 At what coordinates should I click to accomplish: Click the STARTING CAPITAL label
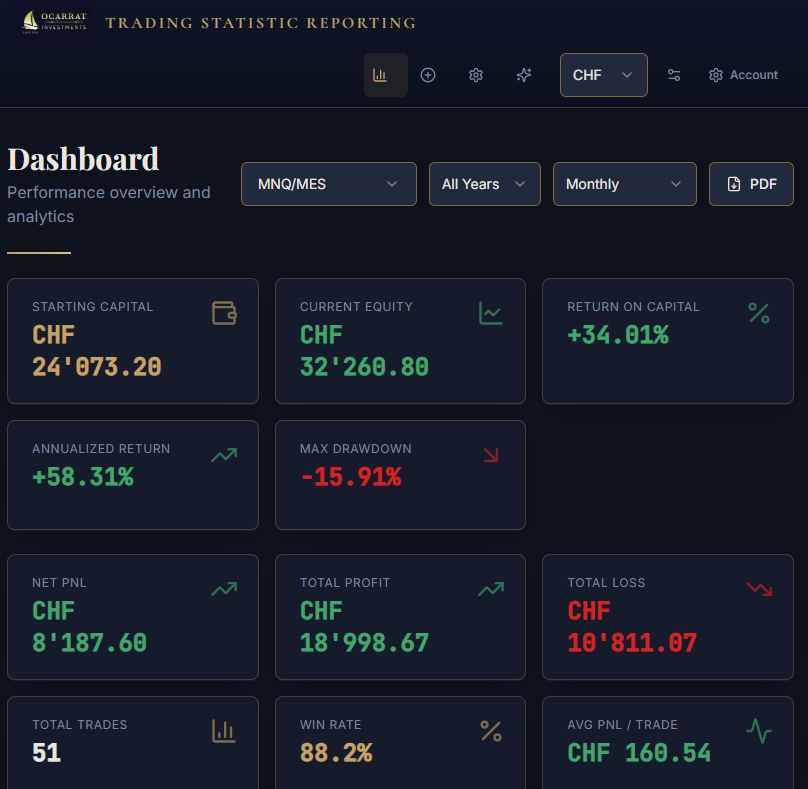[93, 307]
